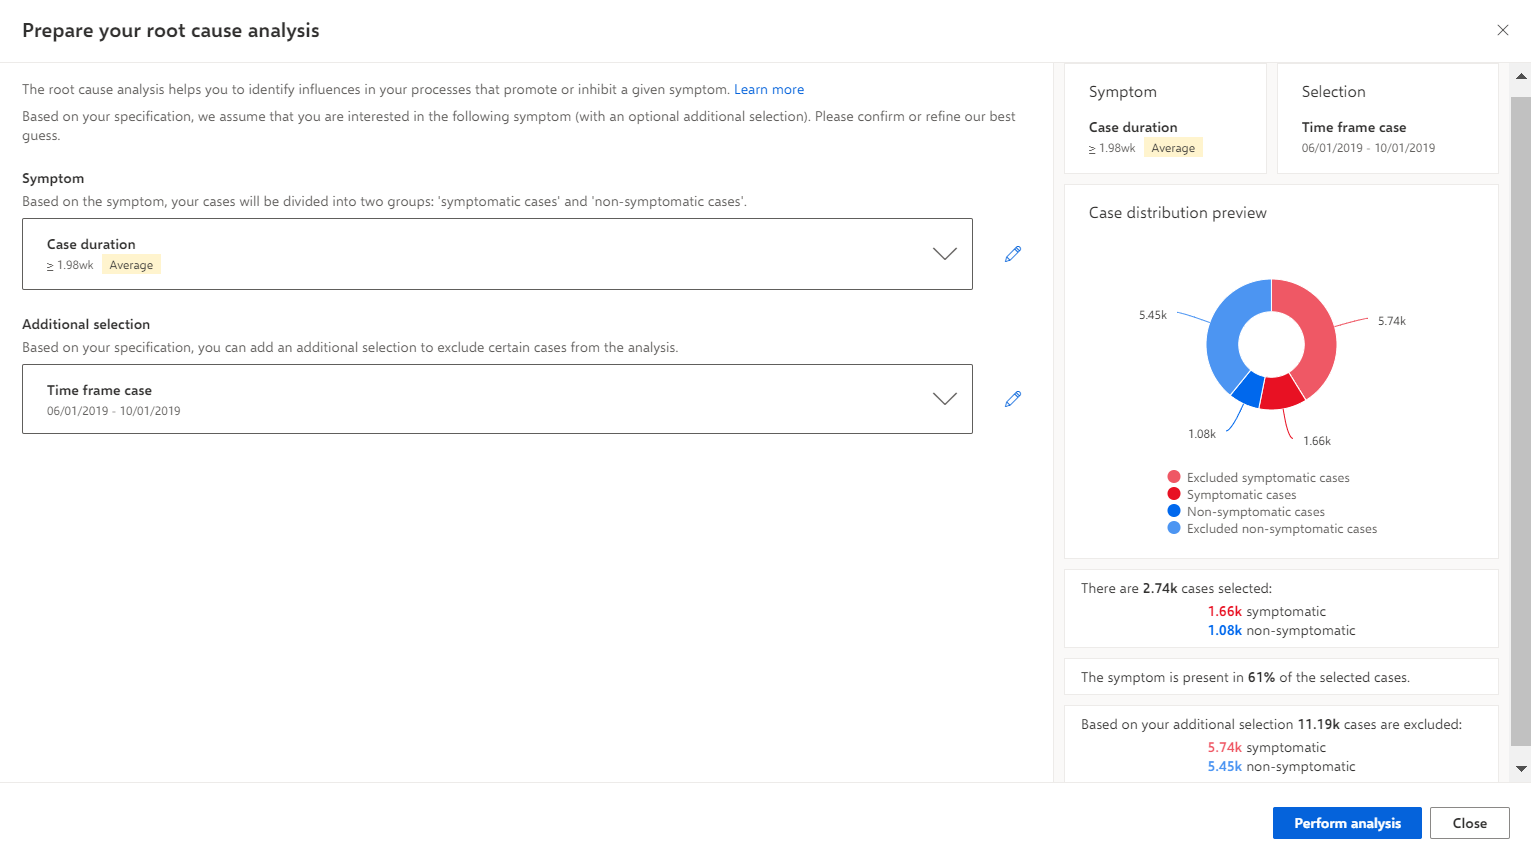Click the Close button at bottom
The height and width of the screenshot is (859, 1531).
pos(1469,823)
